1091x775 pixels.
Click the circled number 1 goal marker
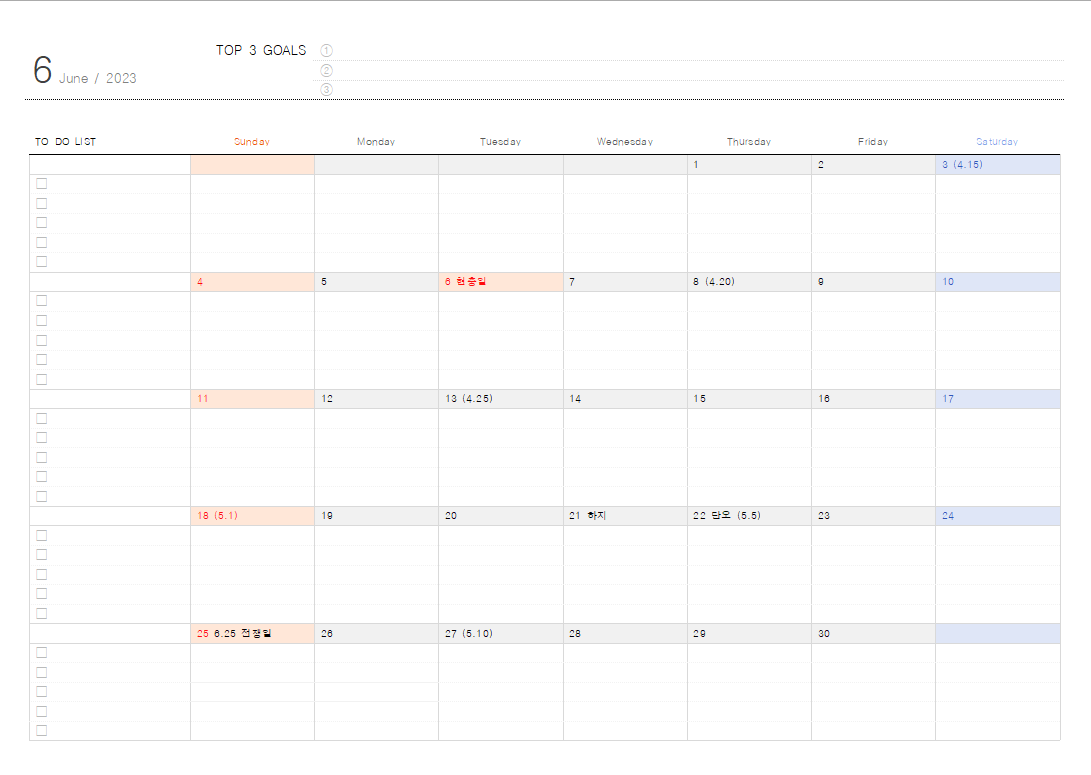click(326, 50)
